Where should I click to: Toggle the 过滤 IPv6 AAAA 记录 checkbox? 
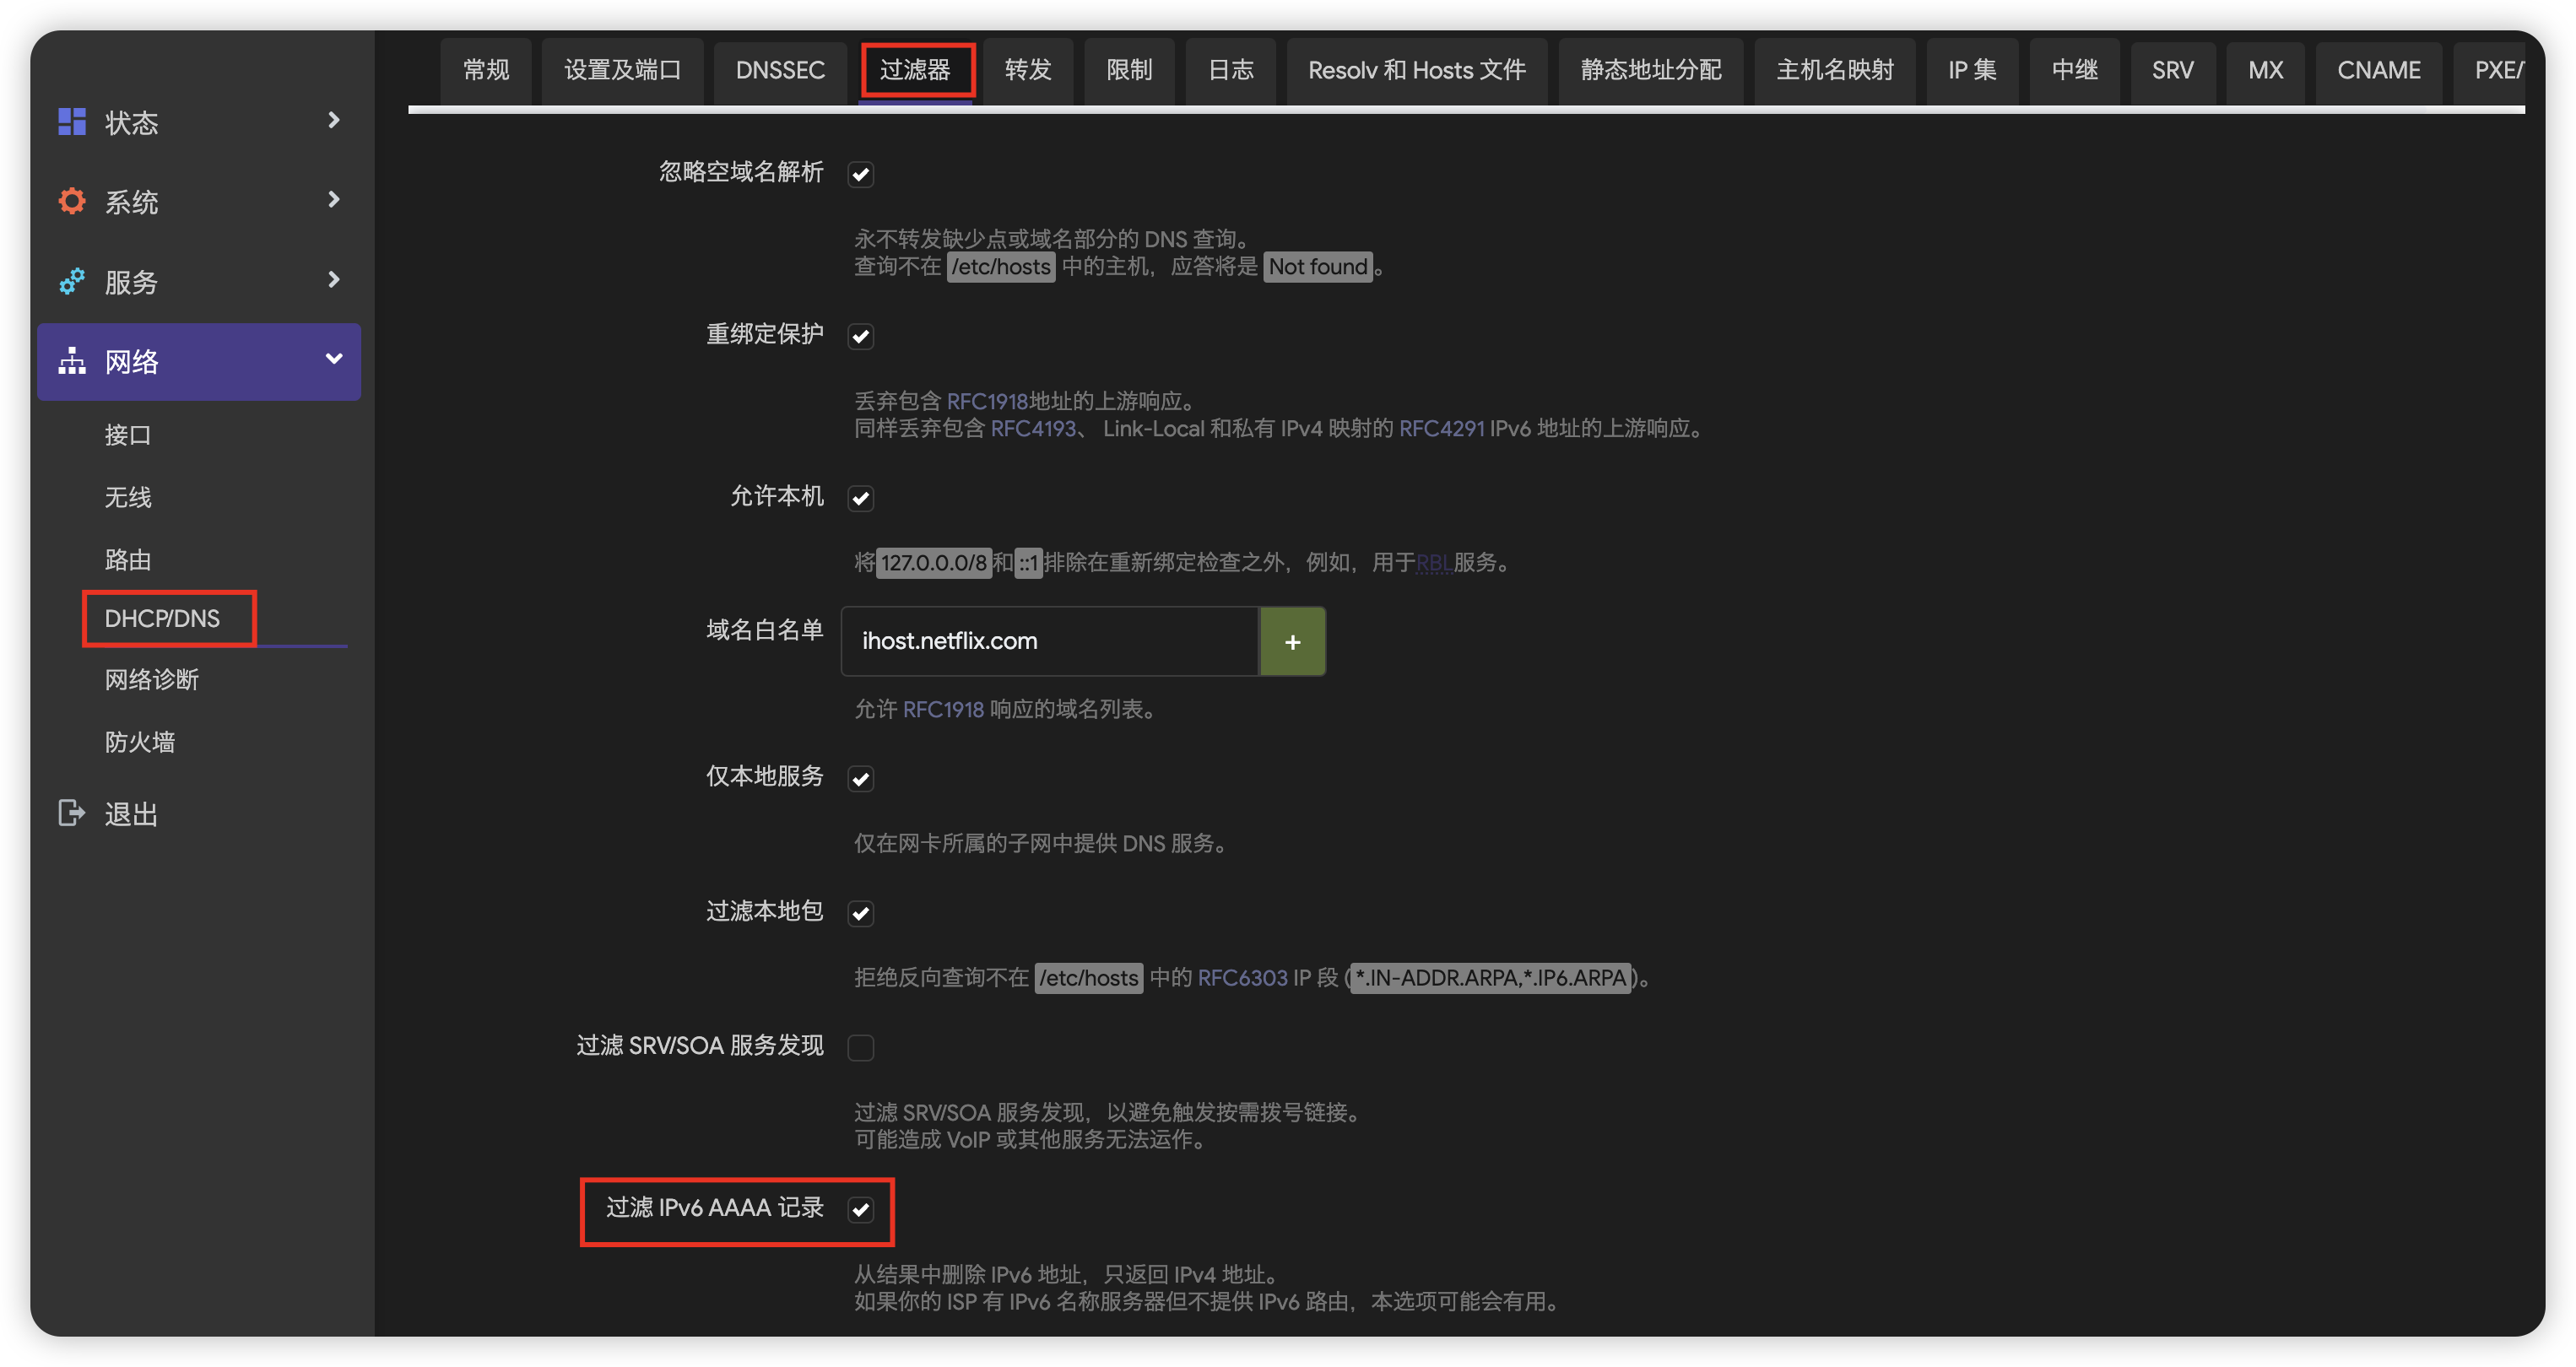(x=860, y=1210)
